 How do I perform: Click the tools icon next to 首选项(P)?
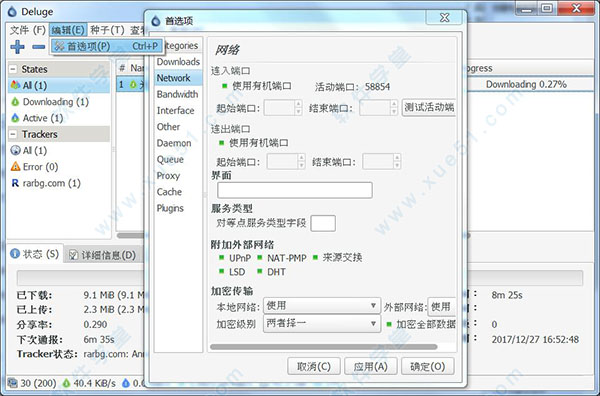[59, 46]
